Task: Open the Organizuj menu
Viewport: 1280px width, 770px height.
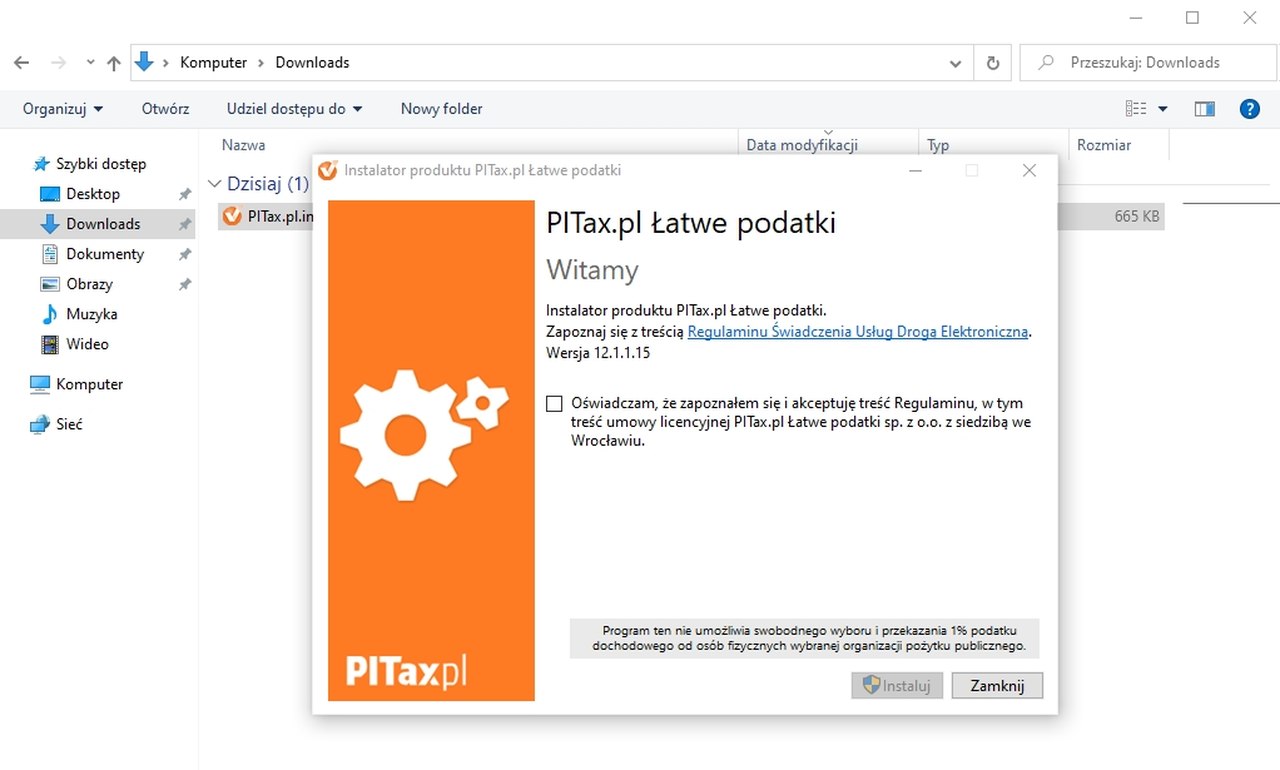Action: (63, 109)
